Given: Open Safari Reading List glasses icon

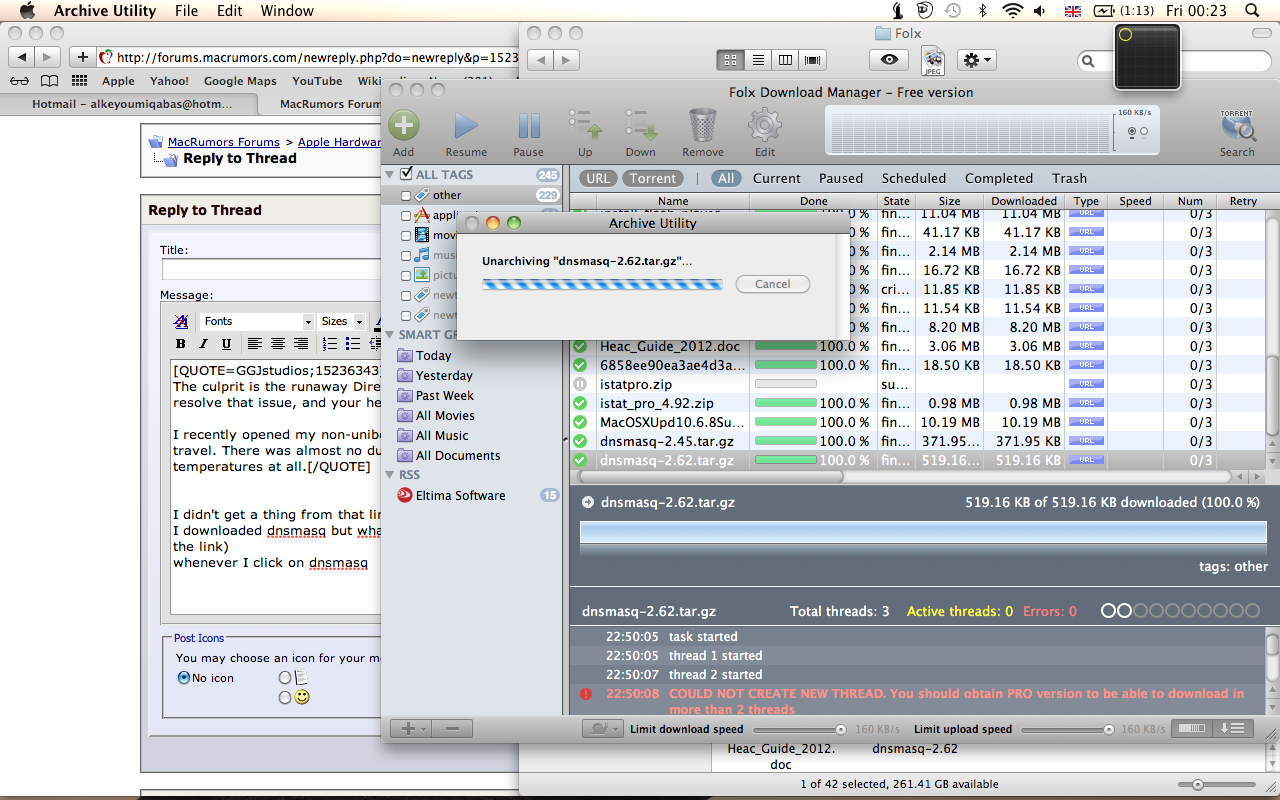Looking at the screenshot, I should click(x=19, y=81).
